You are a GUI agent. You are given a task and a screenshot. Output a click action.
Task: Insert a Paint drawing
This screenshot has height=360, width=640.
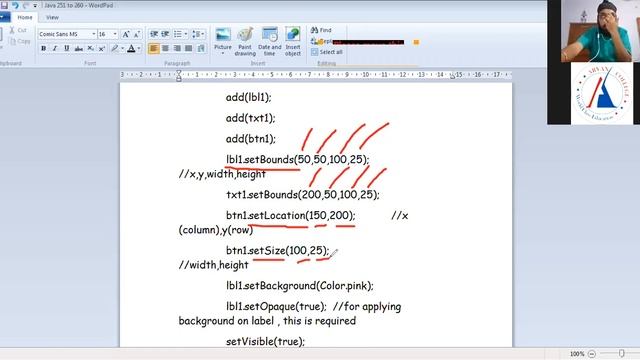coord(245,41)
